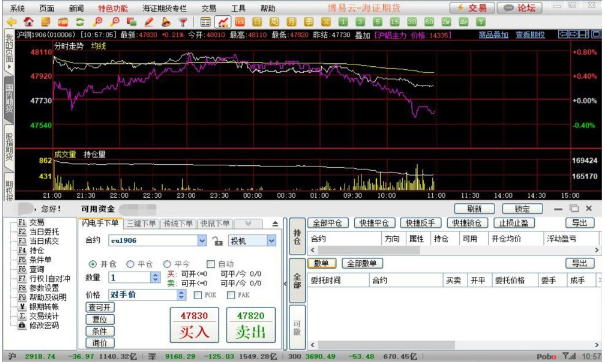Expand the 投机 dropdown

pos(271,240)
